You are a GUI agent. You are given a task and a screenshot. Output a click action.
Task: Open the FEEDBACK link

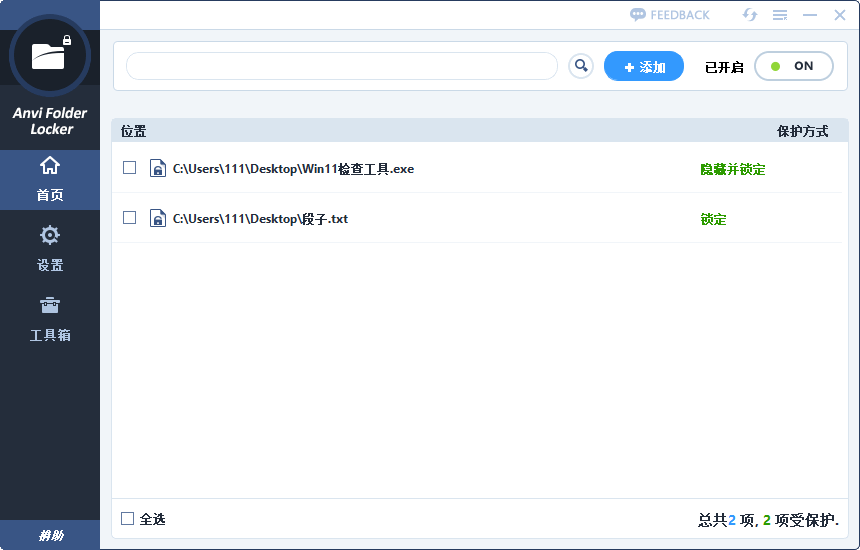669,15
